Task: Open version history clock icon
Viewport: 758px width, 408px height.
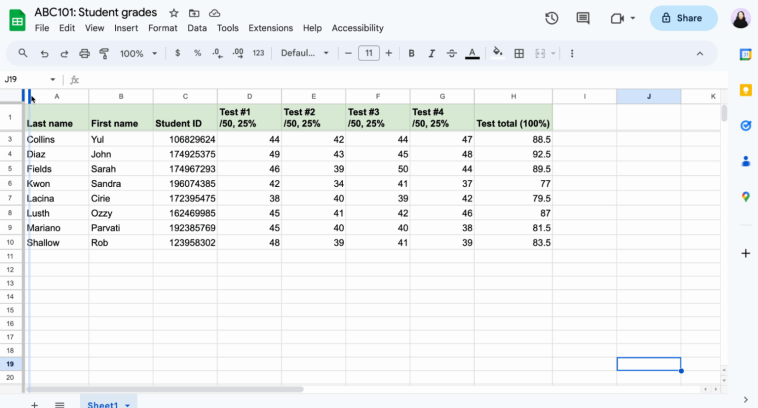Action: (x=551, y=18)
